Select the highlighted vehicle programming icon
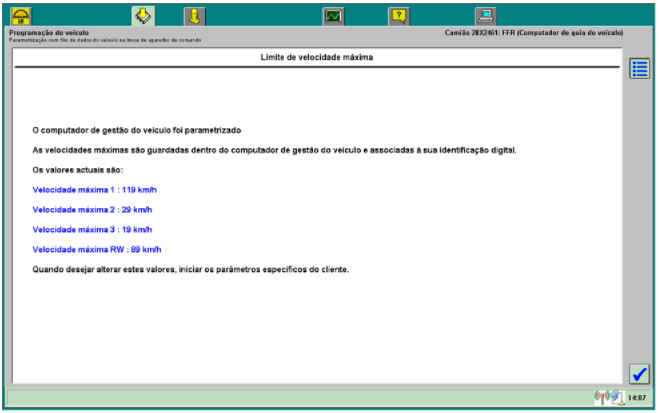 point(143,14)
